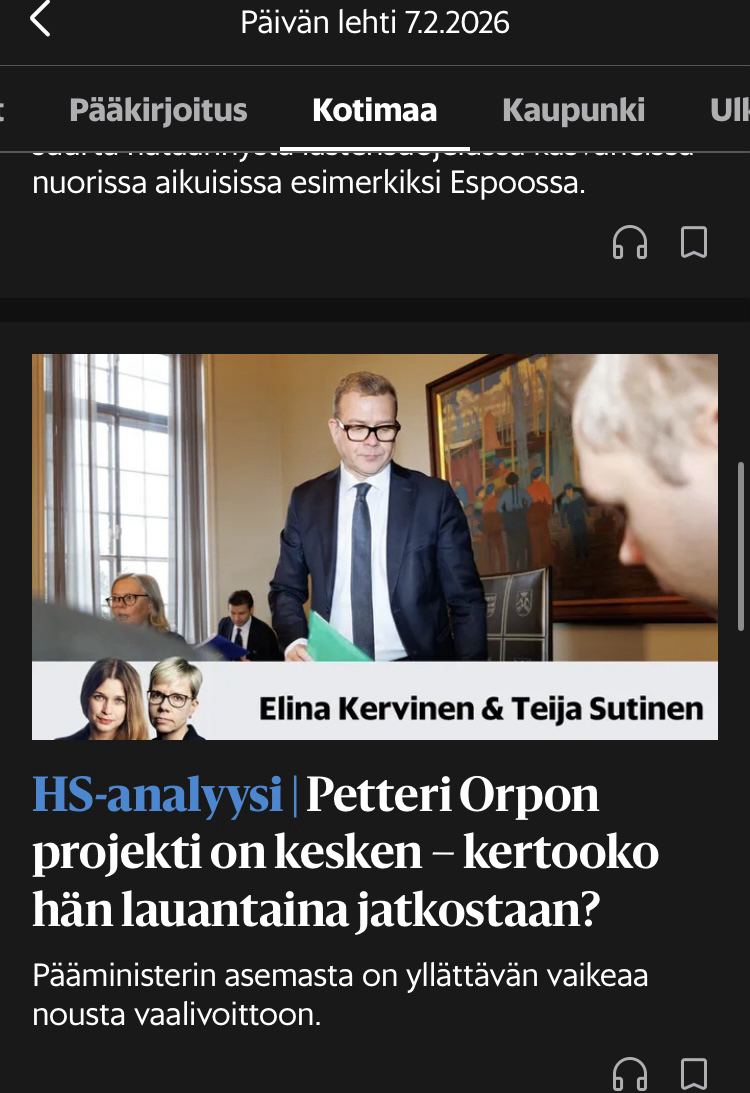Screen dimensions: 750x1093
Task: Play audio for the Petteri Orpo analysis
Action: click(x=629, y=1074)
